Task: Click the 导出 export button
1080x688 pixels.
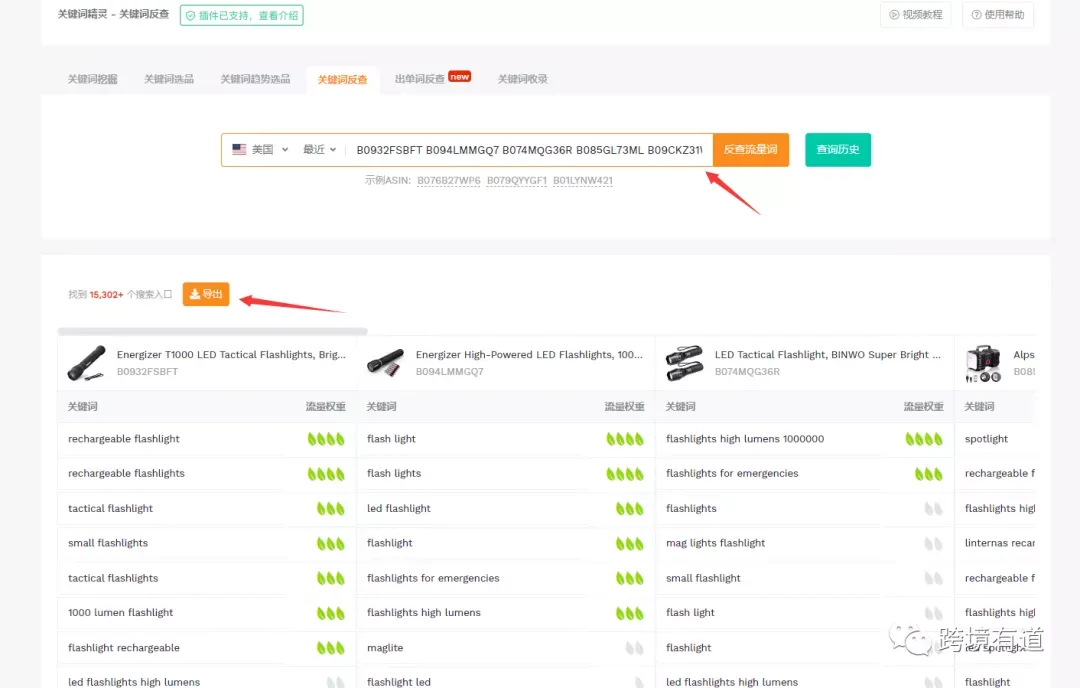Action: 206,294
